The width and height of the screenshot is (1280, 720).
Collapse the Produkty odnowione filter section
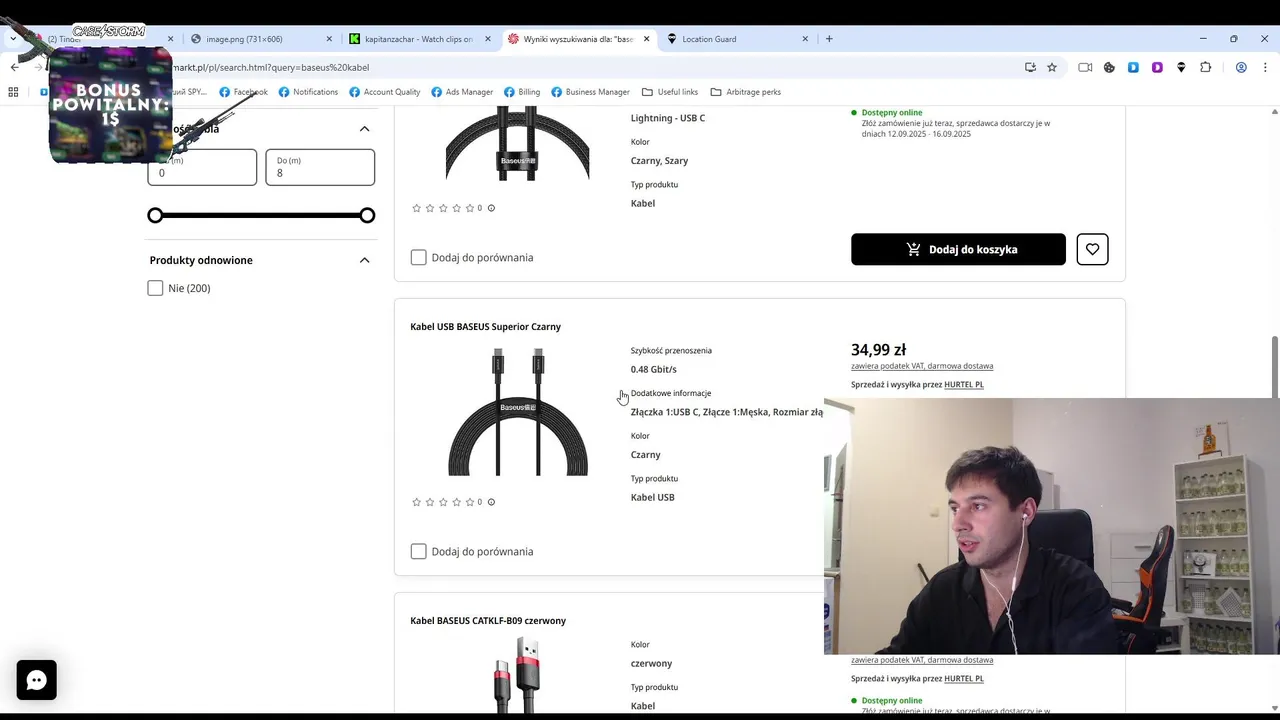pos(364,260)
